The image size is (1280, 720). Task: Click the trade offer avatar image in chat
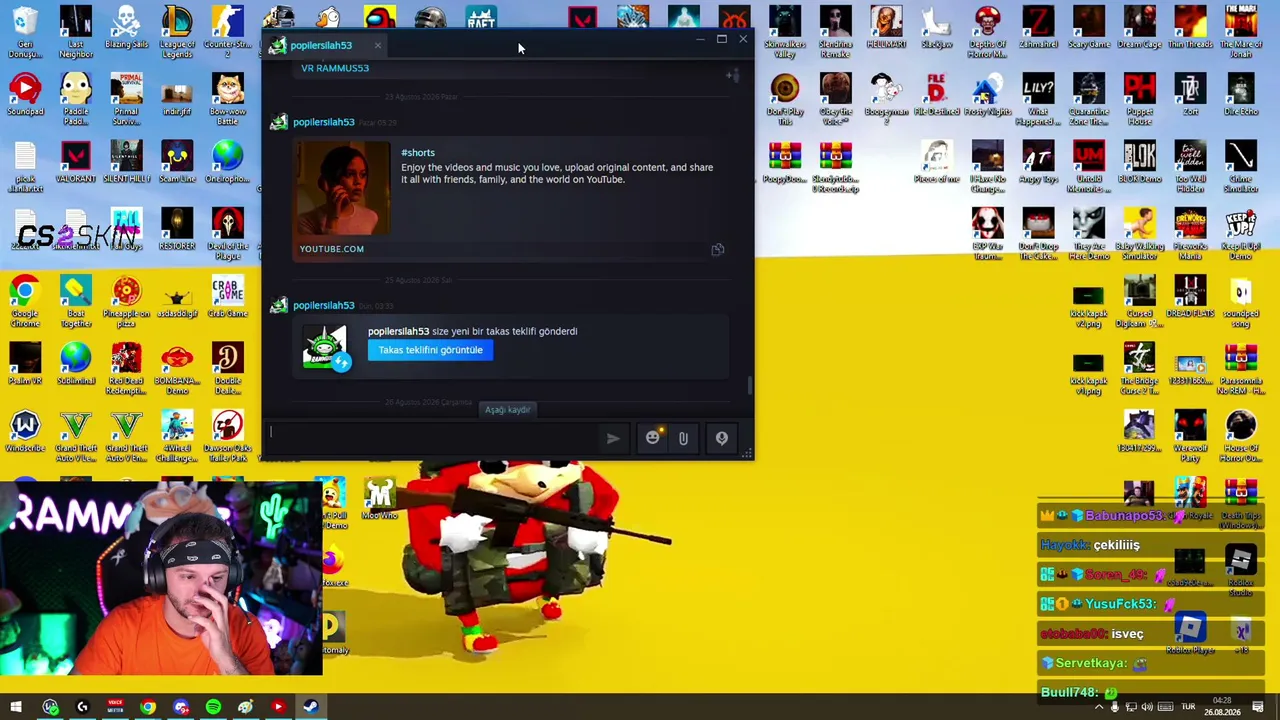(x=325, y=347)
